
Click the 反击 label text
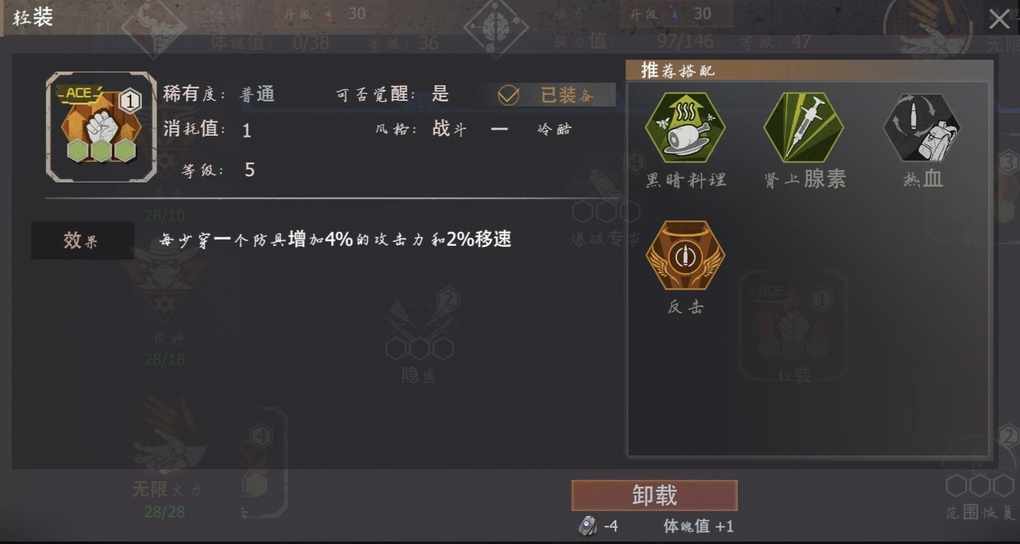pyautogui.click(x=685, y=307)
